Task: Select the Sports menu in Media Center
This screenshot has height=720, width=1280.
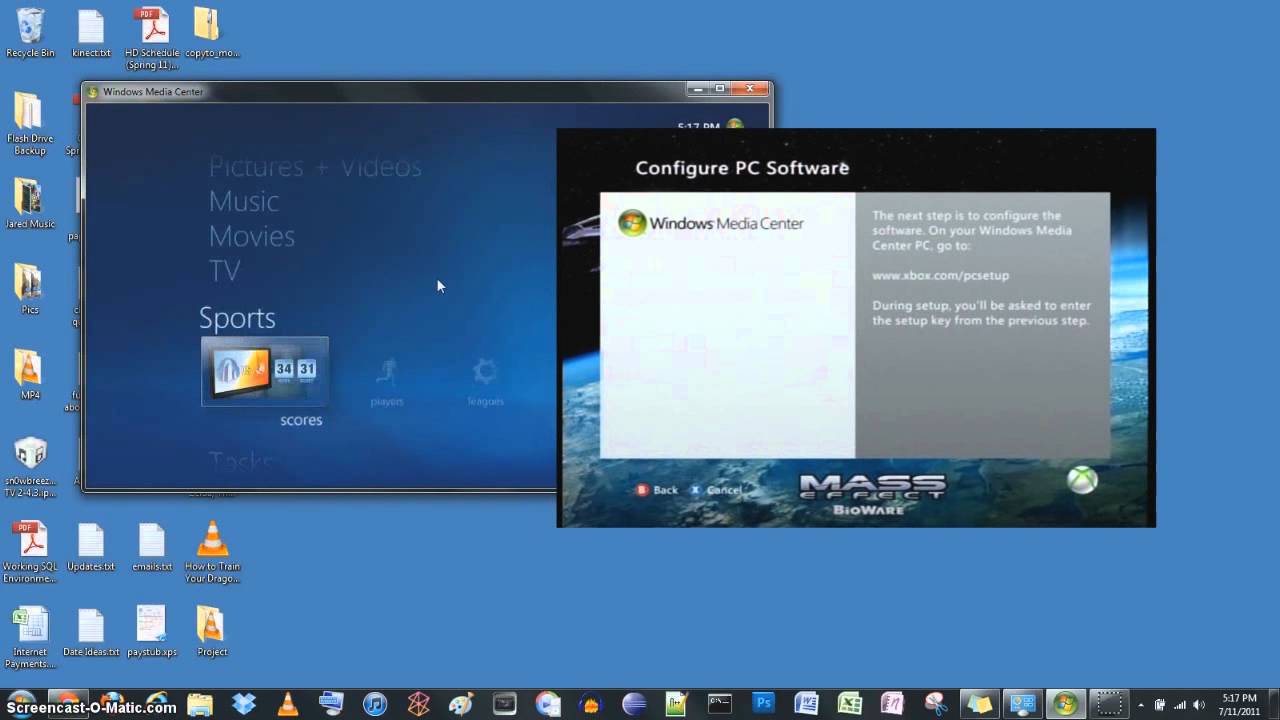Action: 237,318
